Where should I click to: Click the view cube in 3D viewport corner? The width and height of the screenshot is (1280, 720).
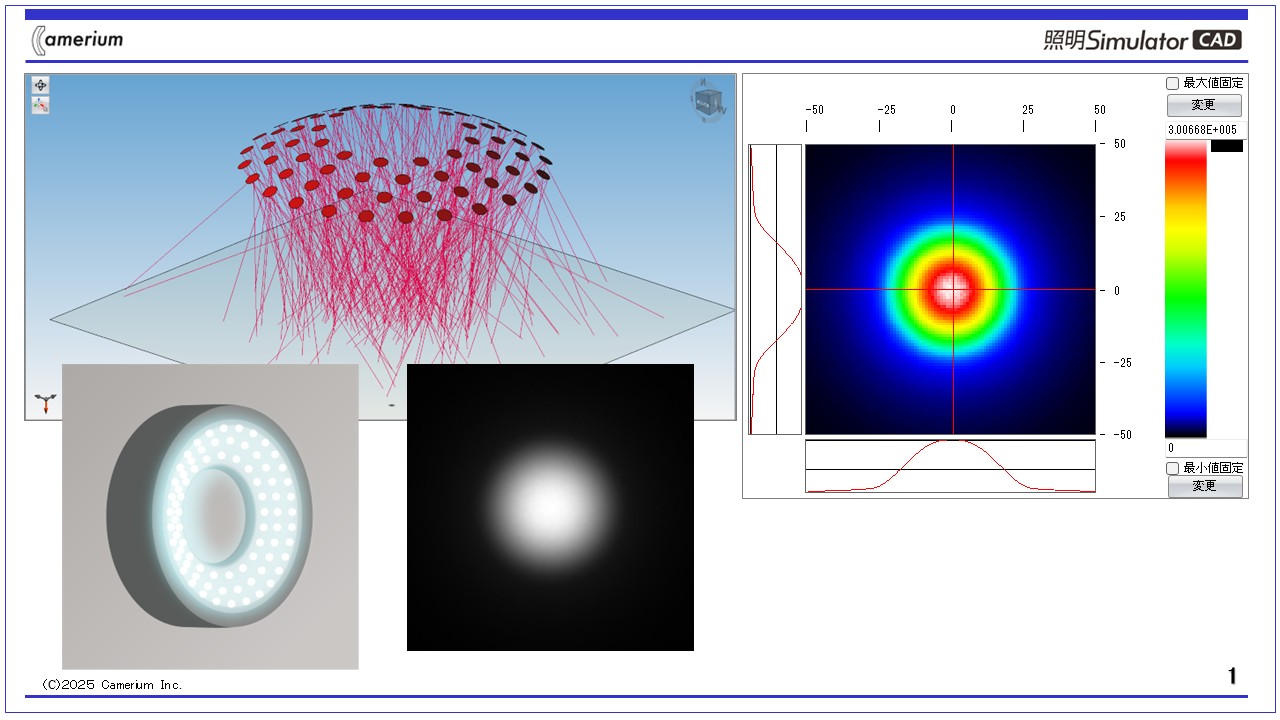(x=707, y=102)
